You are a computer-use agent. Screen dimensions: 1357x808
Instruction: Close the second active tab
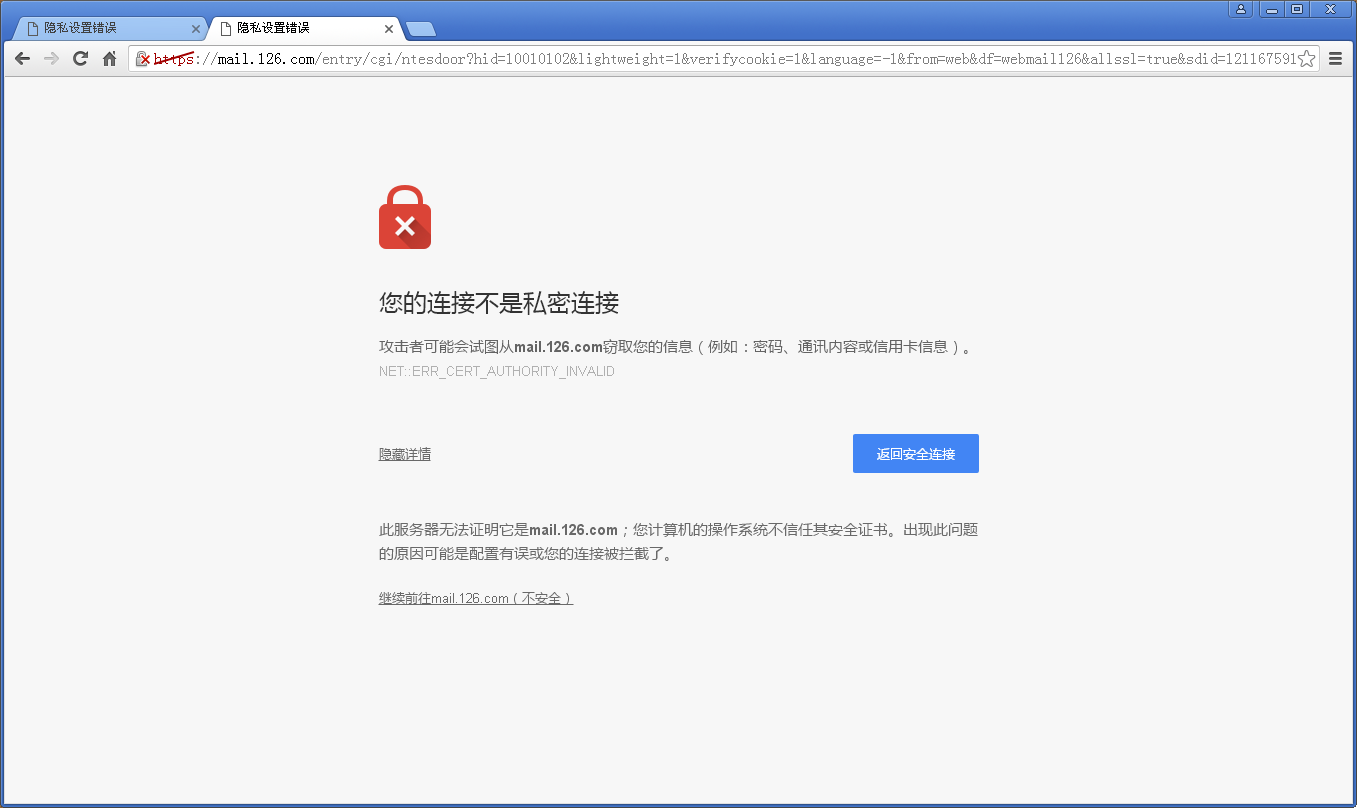pyautogui.click(x=389, y=29)
